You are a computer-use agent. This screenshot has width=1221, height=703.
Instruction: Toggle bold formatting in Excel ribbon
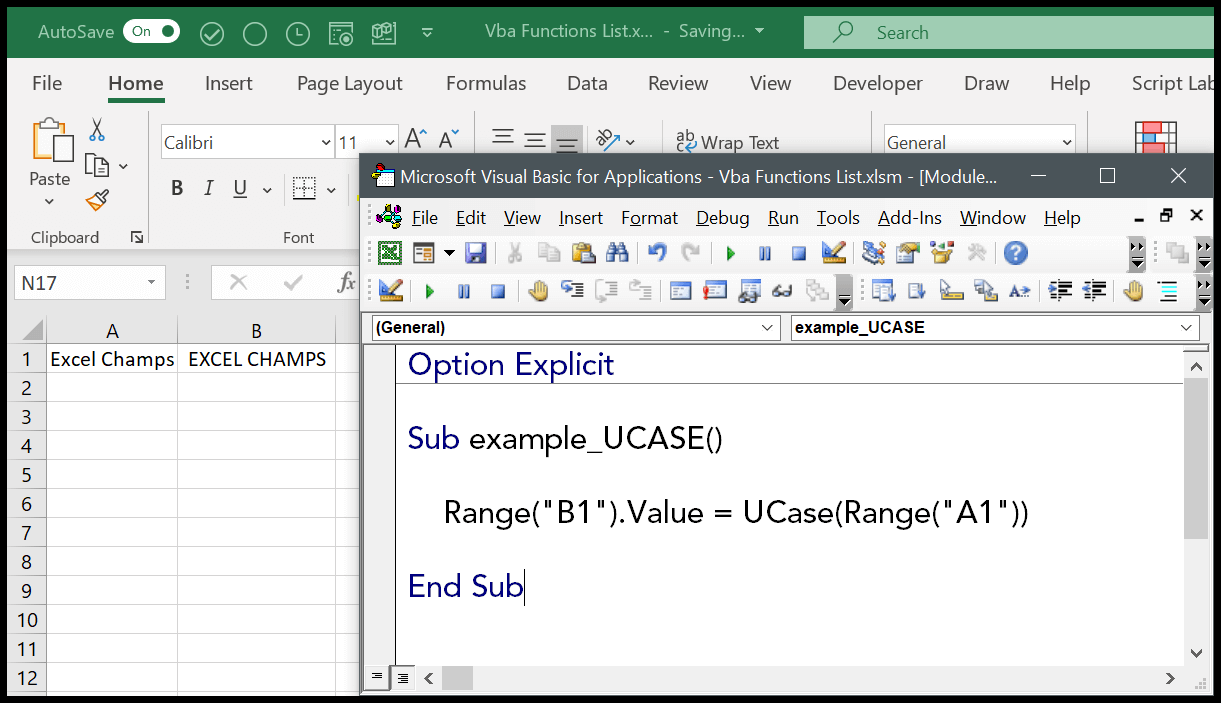click(177, 187)
